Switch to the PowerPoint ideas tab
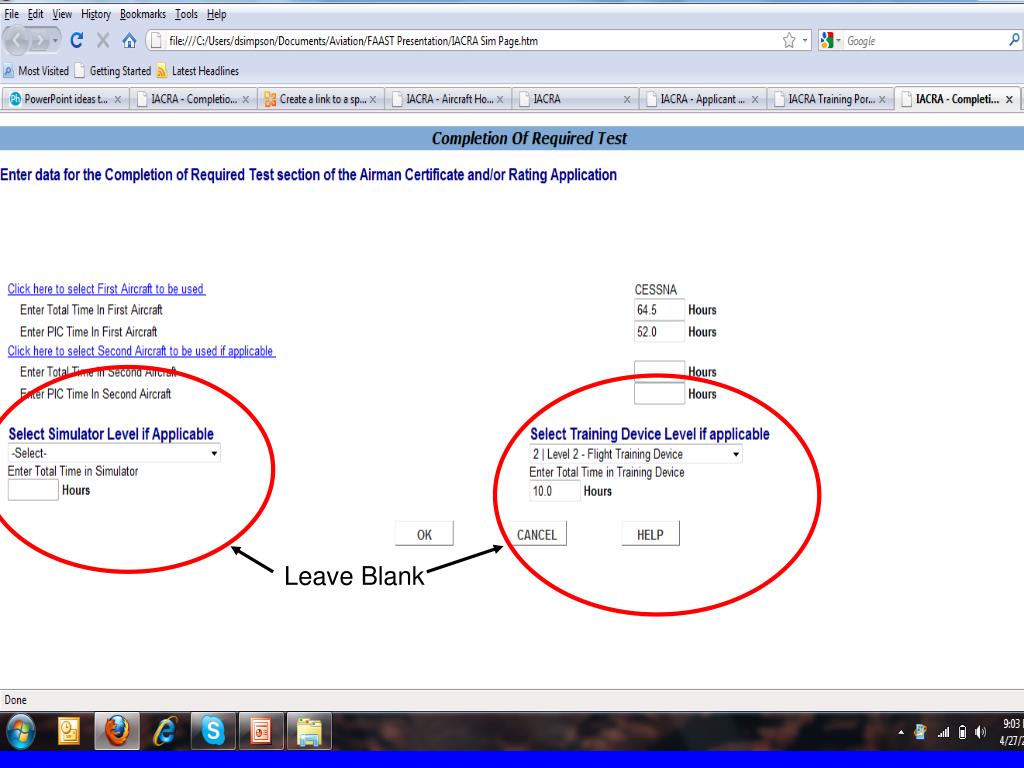The image size is (1024, 768). tap(65, 99)
